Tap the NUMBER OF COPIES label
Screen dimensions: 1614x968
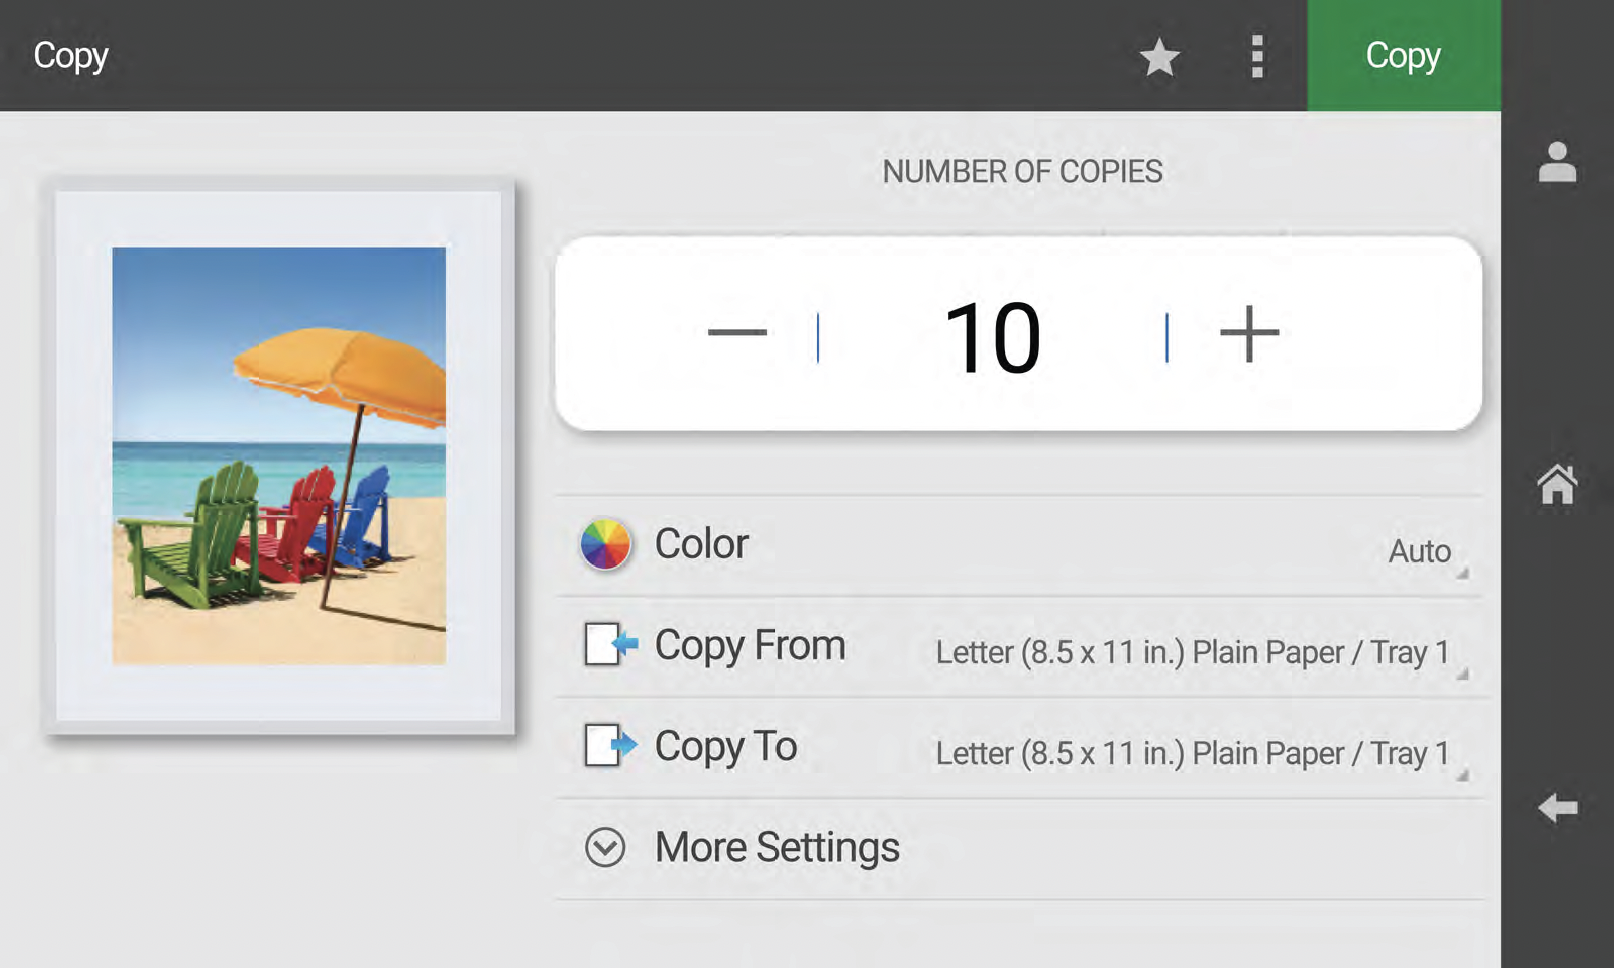1022,172
